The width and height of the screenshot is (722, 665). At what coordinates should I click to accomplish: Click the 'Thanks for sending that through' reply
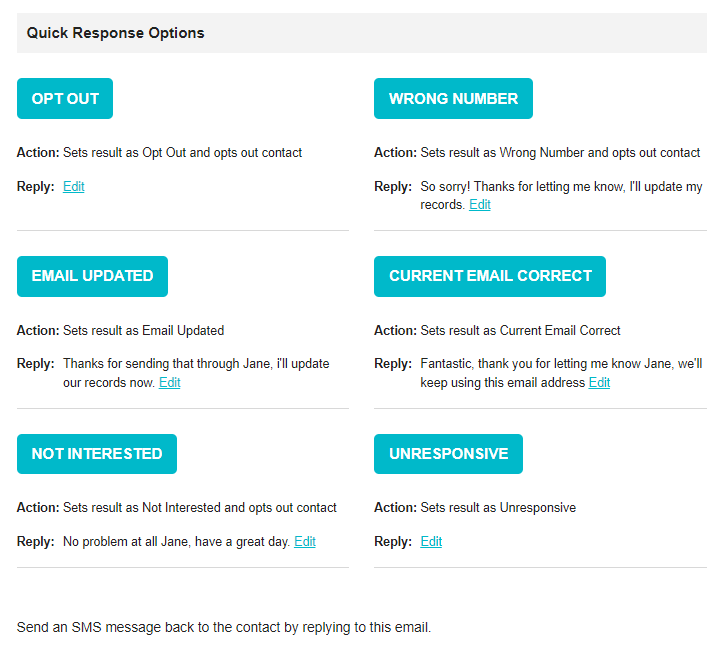click(x=196, y=373)
